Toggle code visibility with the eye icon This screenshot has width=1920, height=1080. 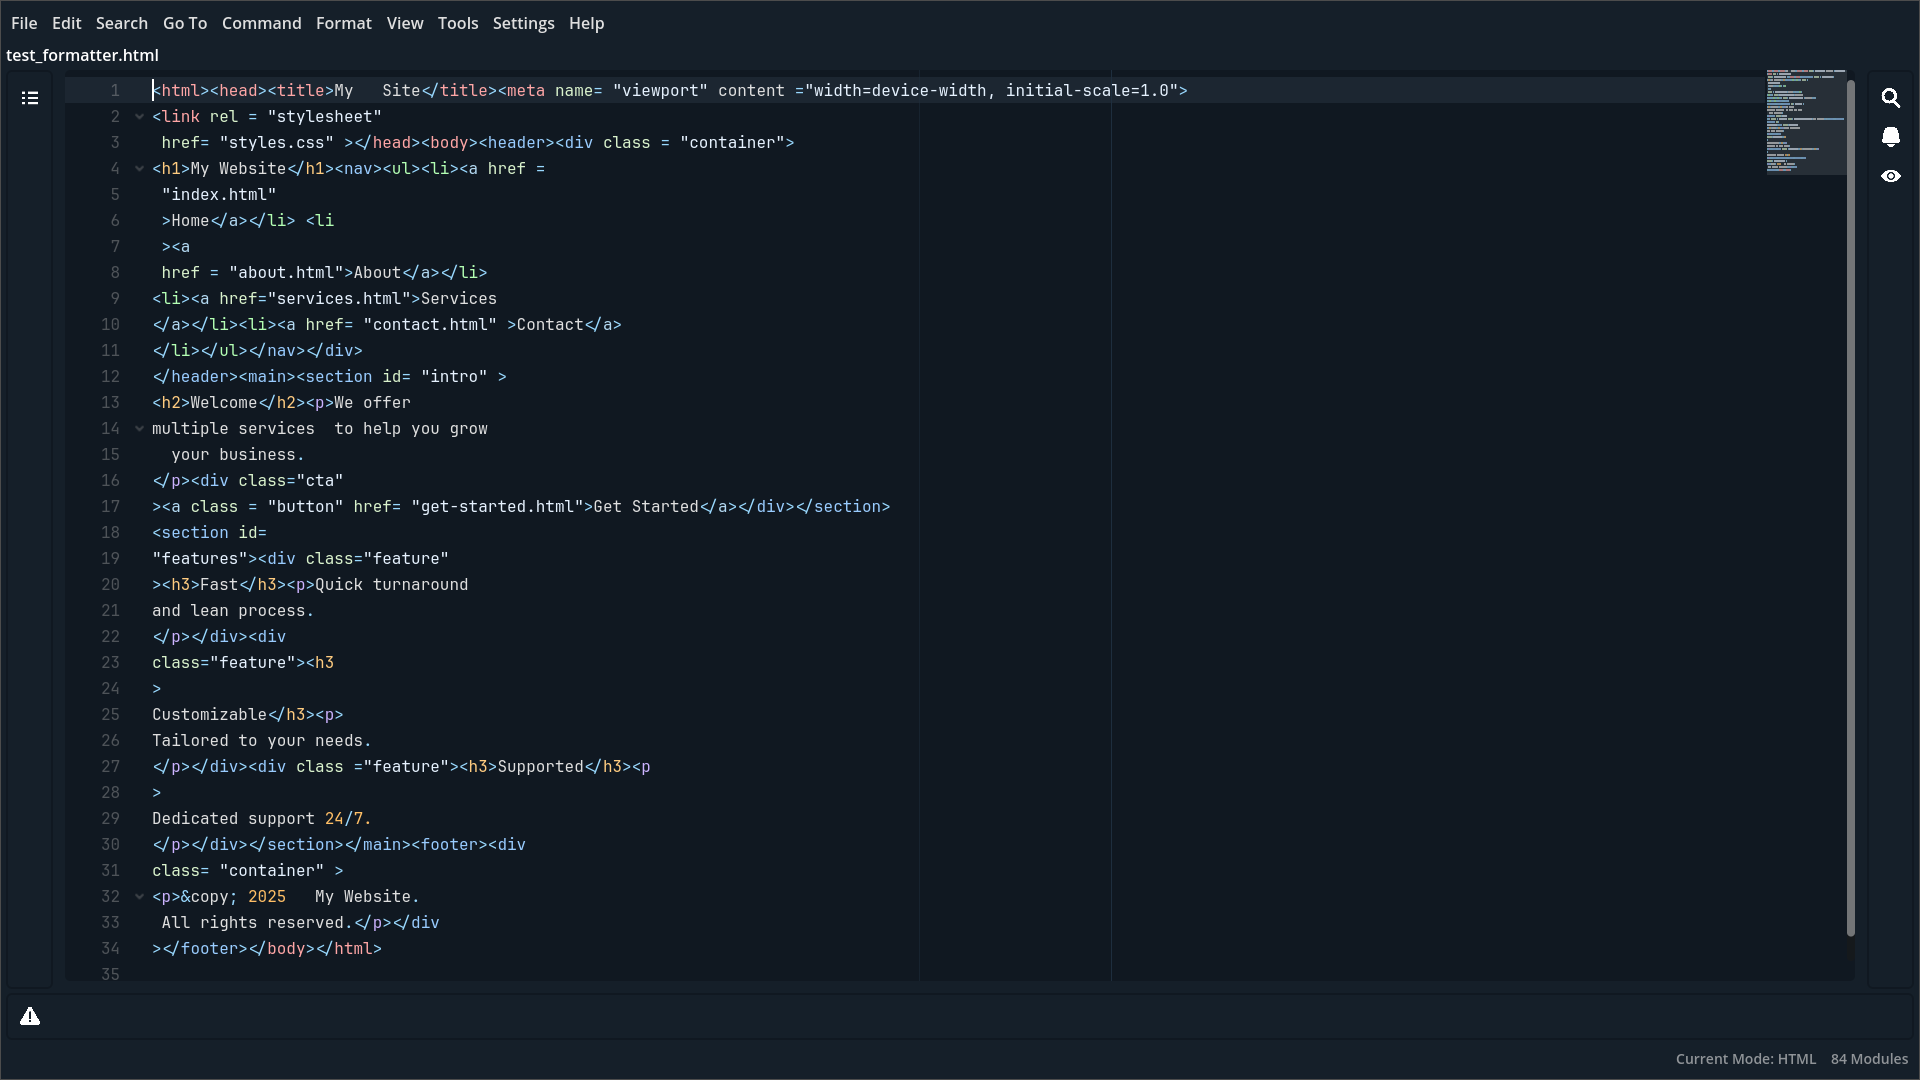1891,176
